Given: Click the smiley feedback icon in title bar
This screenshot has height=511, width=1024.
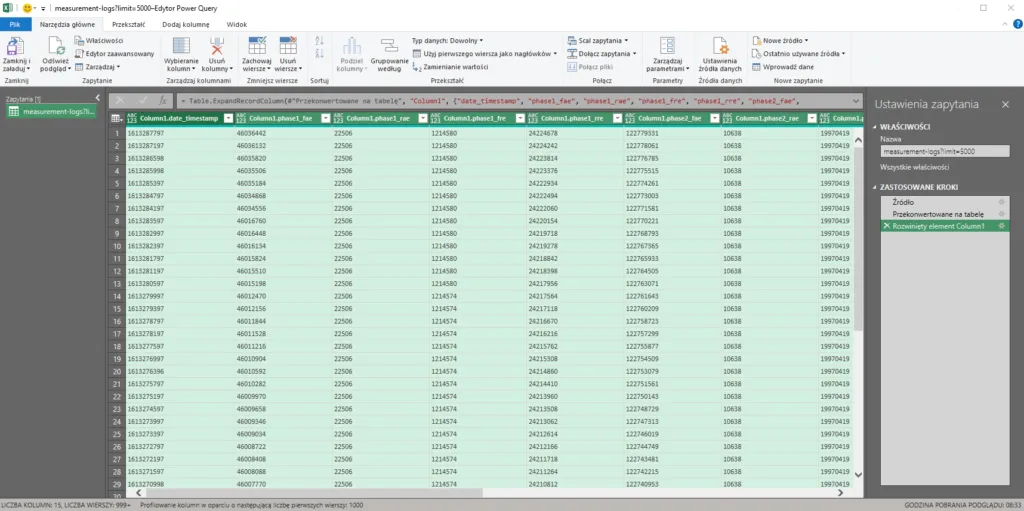Looking at the screenshot, I should (x=27, y=8).
